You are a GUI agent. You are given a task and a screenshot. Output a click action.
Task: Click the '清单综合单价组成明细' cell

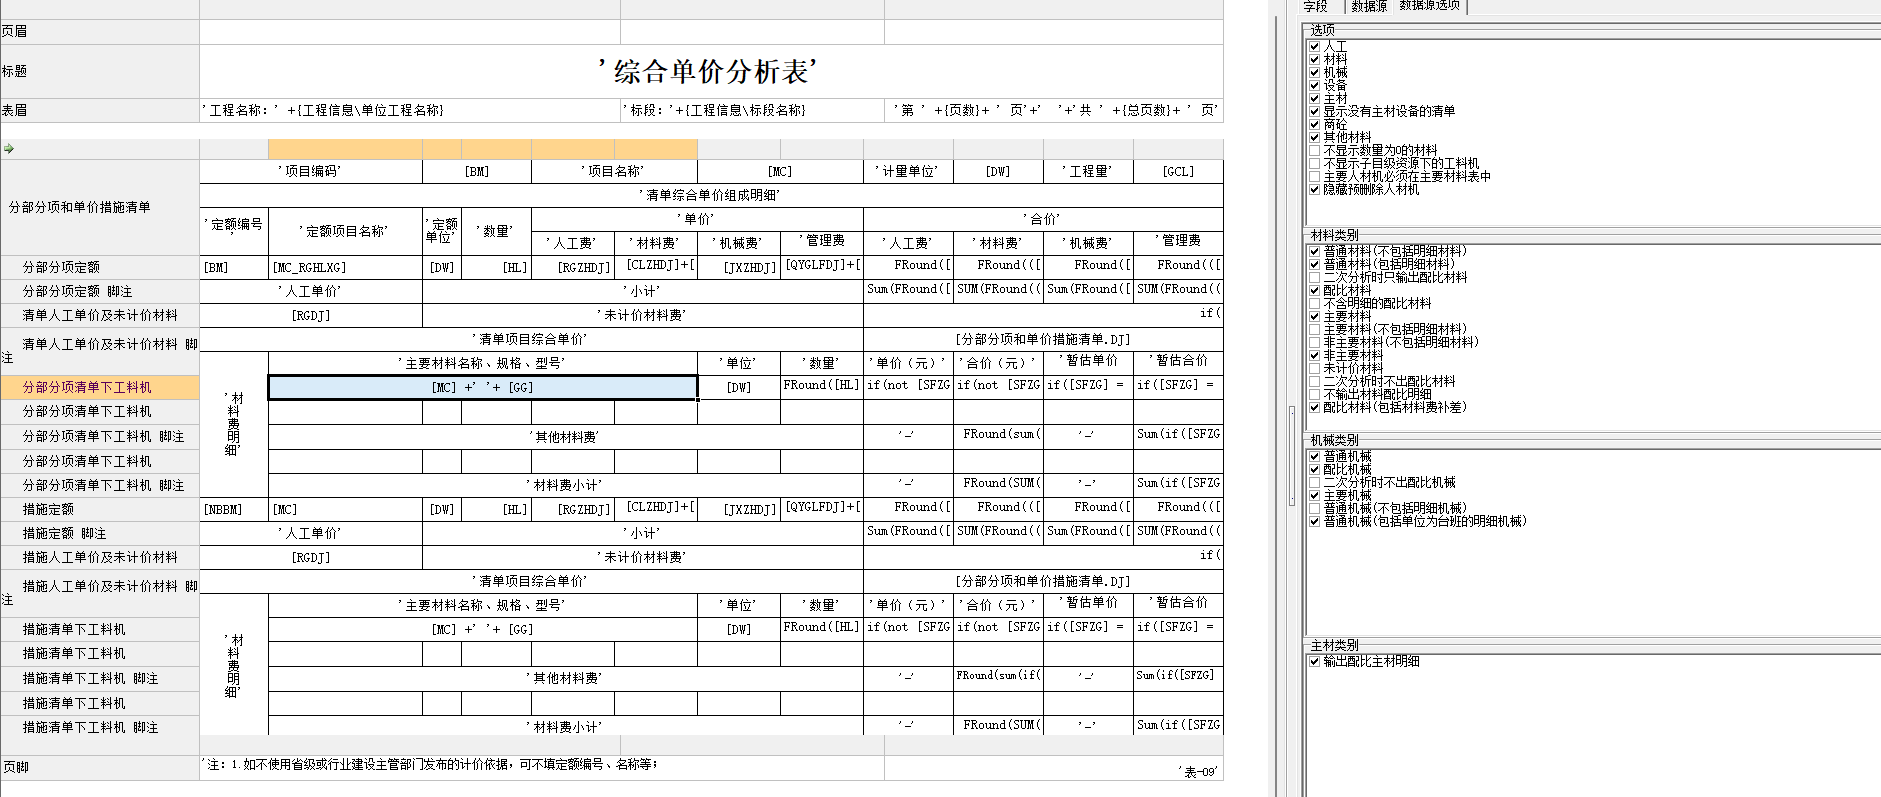(x=711, y=195)
